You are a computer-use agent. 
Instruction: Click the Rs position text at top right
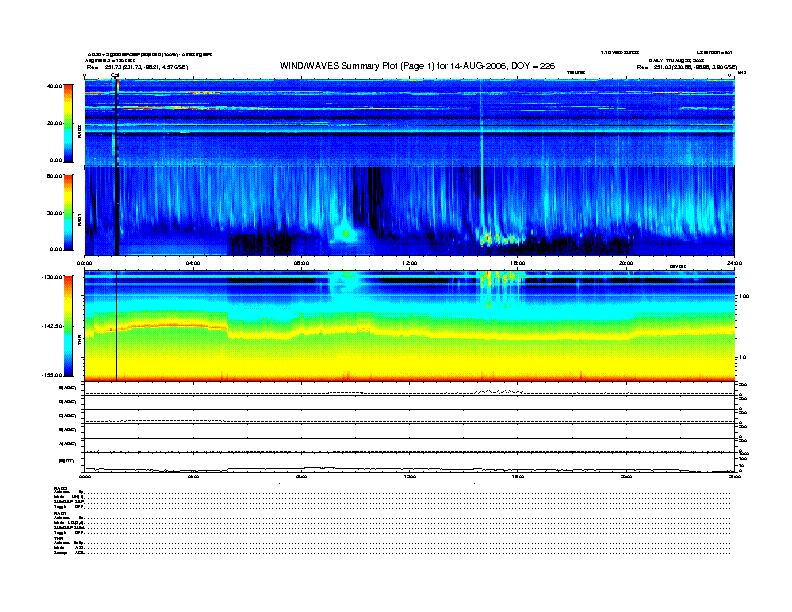686,67
